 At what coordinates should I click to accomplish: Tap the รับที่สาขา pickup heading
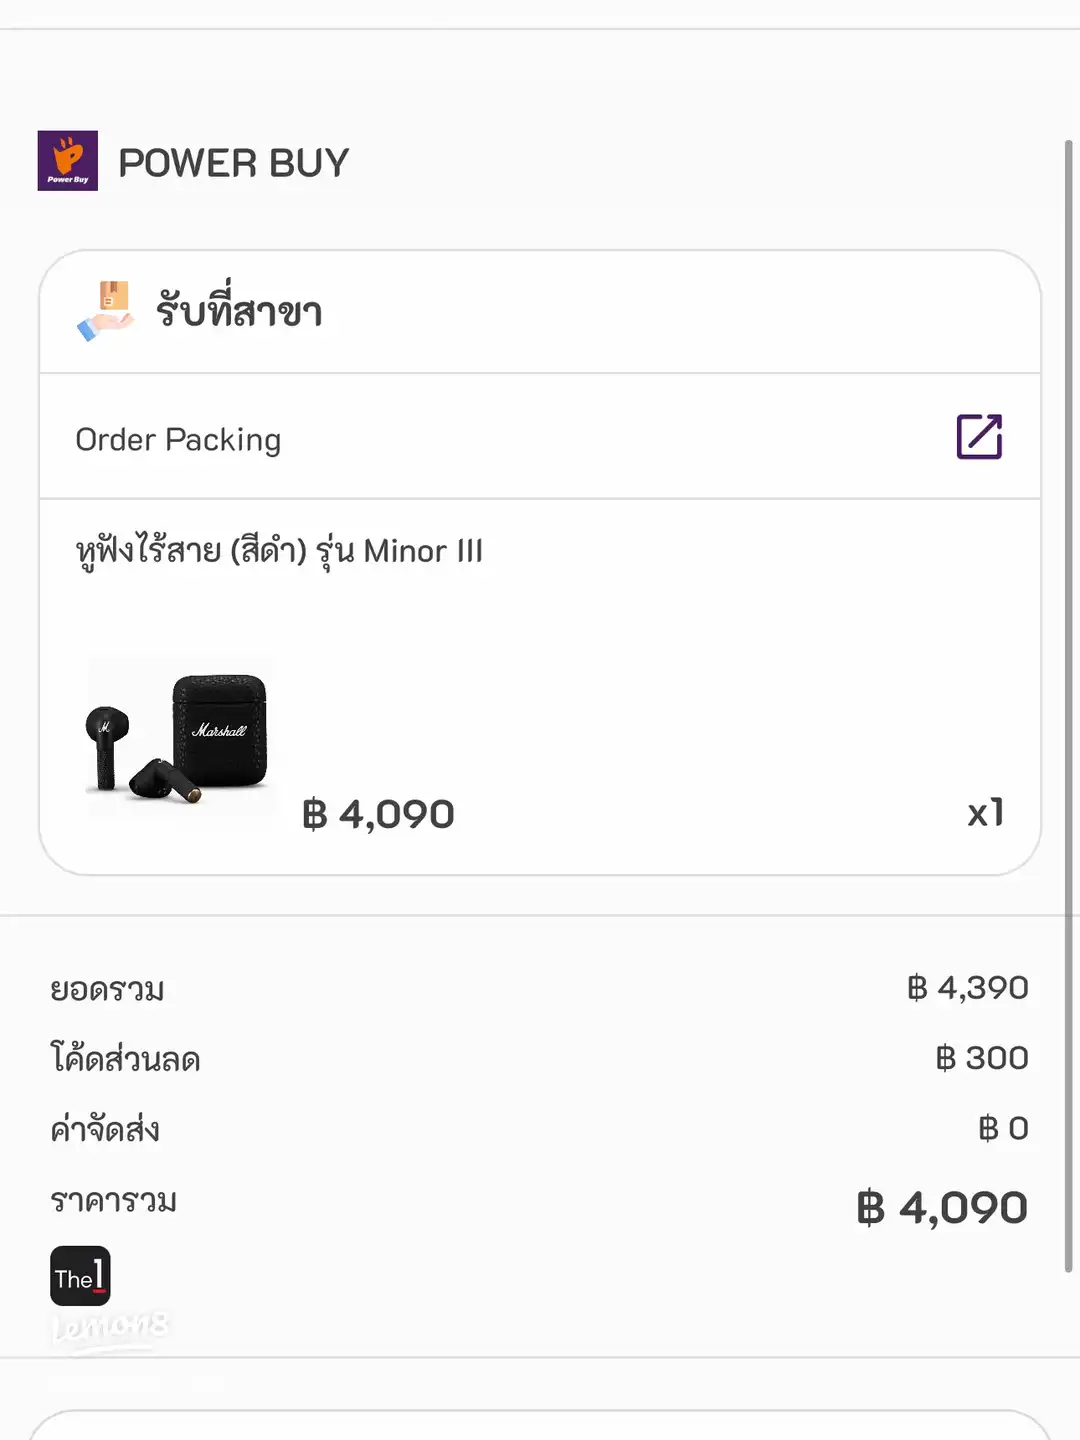[239, 311]
